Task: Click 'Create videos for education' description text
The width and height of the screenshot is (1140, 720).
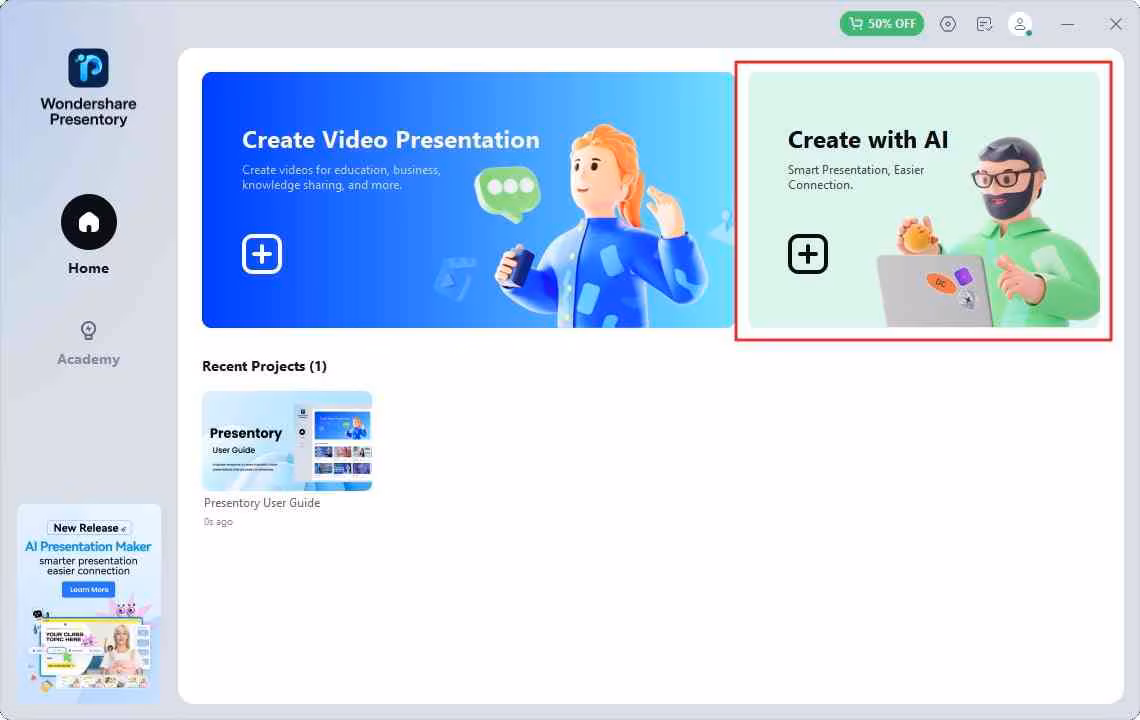Action: [341, 177]
